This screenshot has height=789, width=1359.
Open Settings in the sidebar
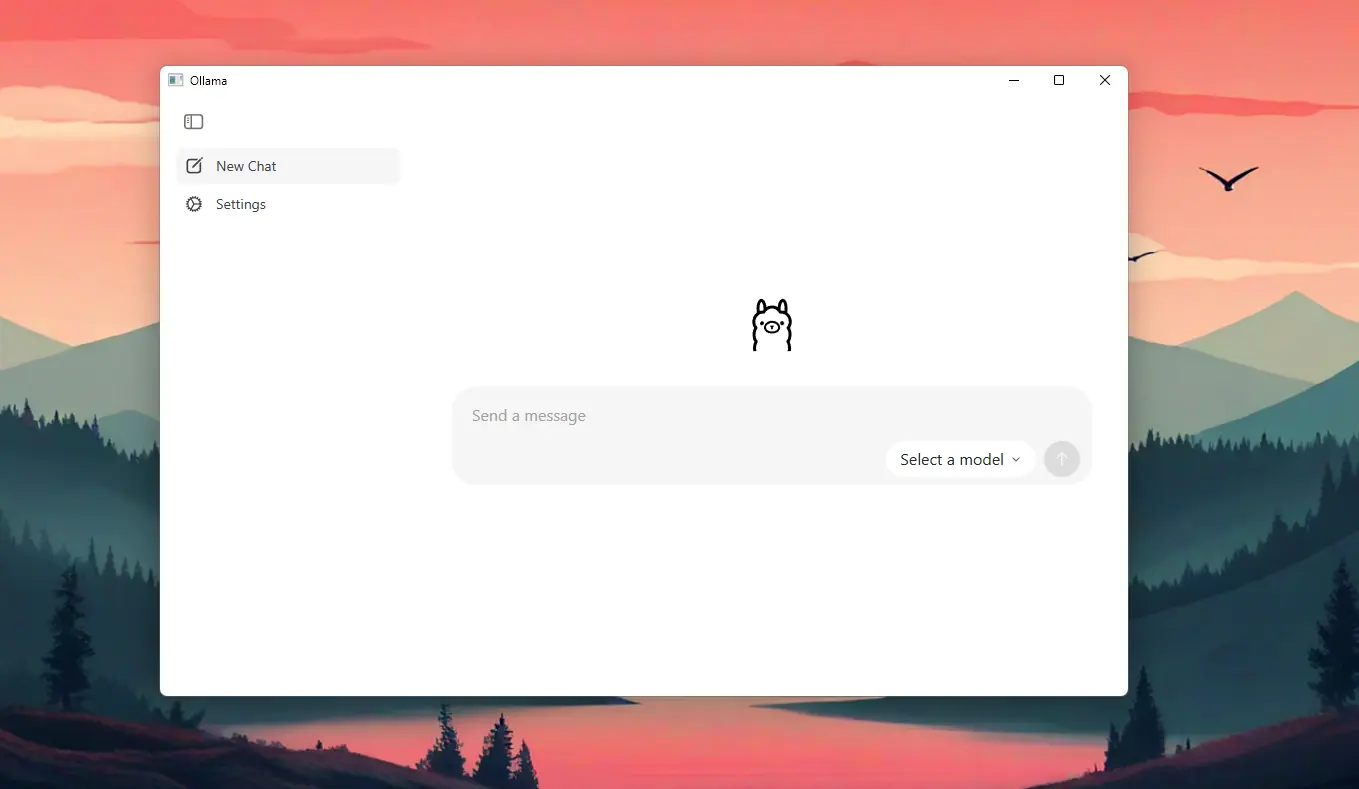pyautogui.click(x=288, y=204)
